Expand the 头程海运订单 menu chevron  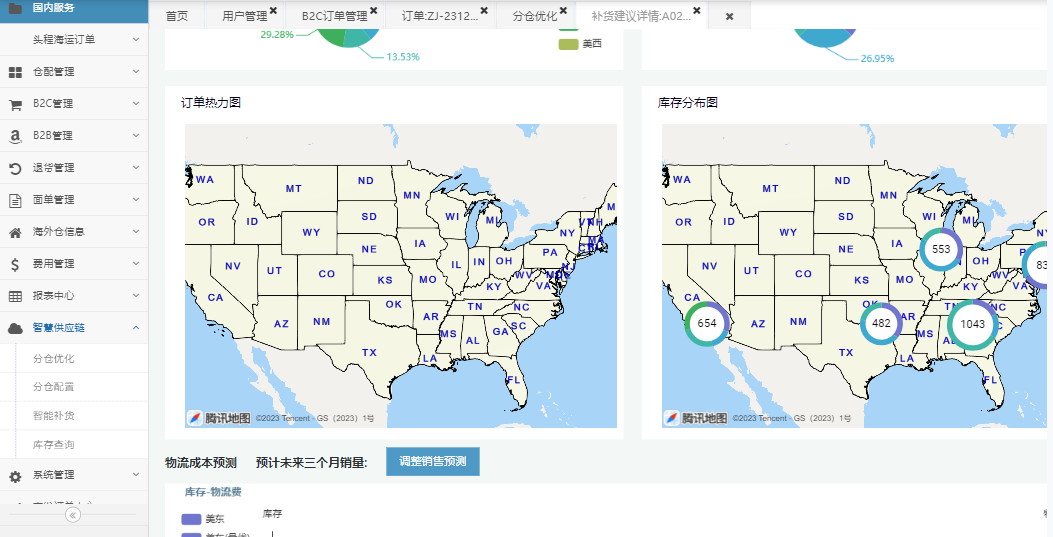pyautogui.click(x=136, y=40)
